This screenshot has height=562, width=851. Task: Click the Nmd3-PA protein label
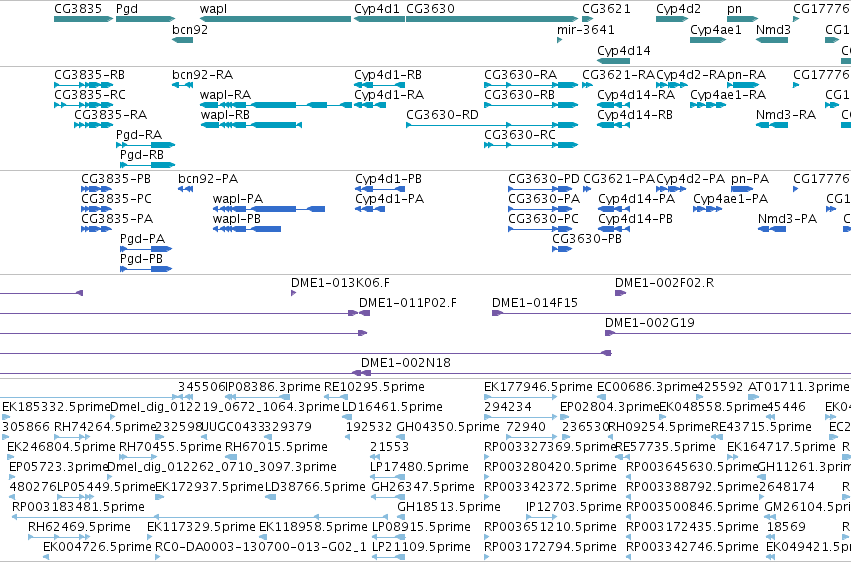pos(788,219)
